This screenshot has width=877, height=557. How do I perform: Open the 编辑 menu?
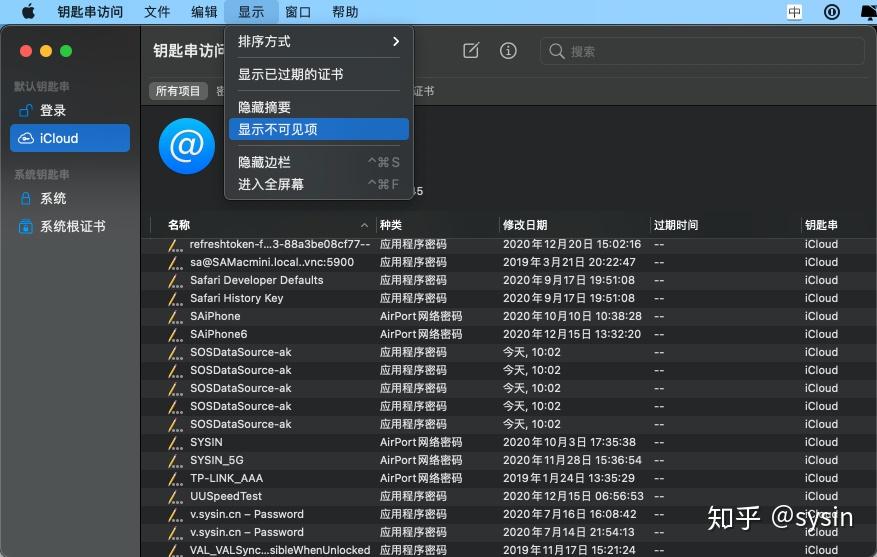coord(204,12)
